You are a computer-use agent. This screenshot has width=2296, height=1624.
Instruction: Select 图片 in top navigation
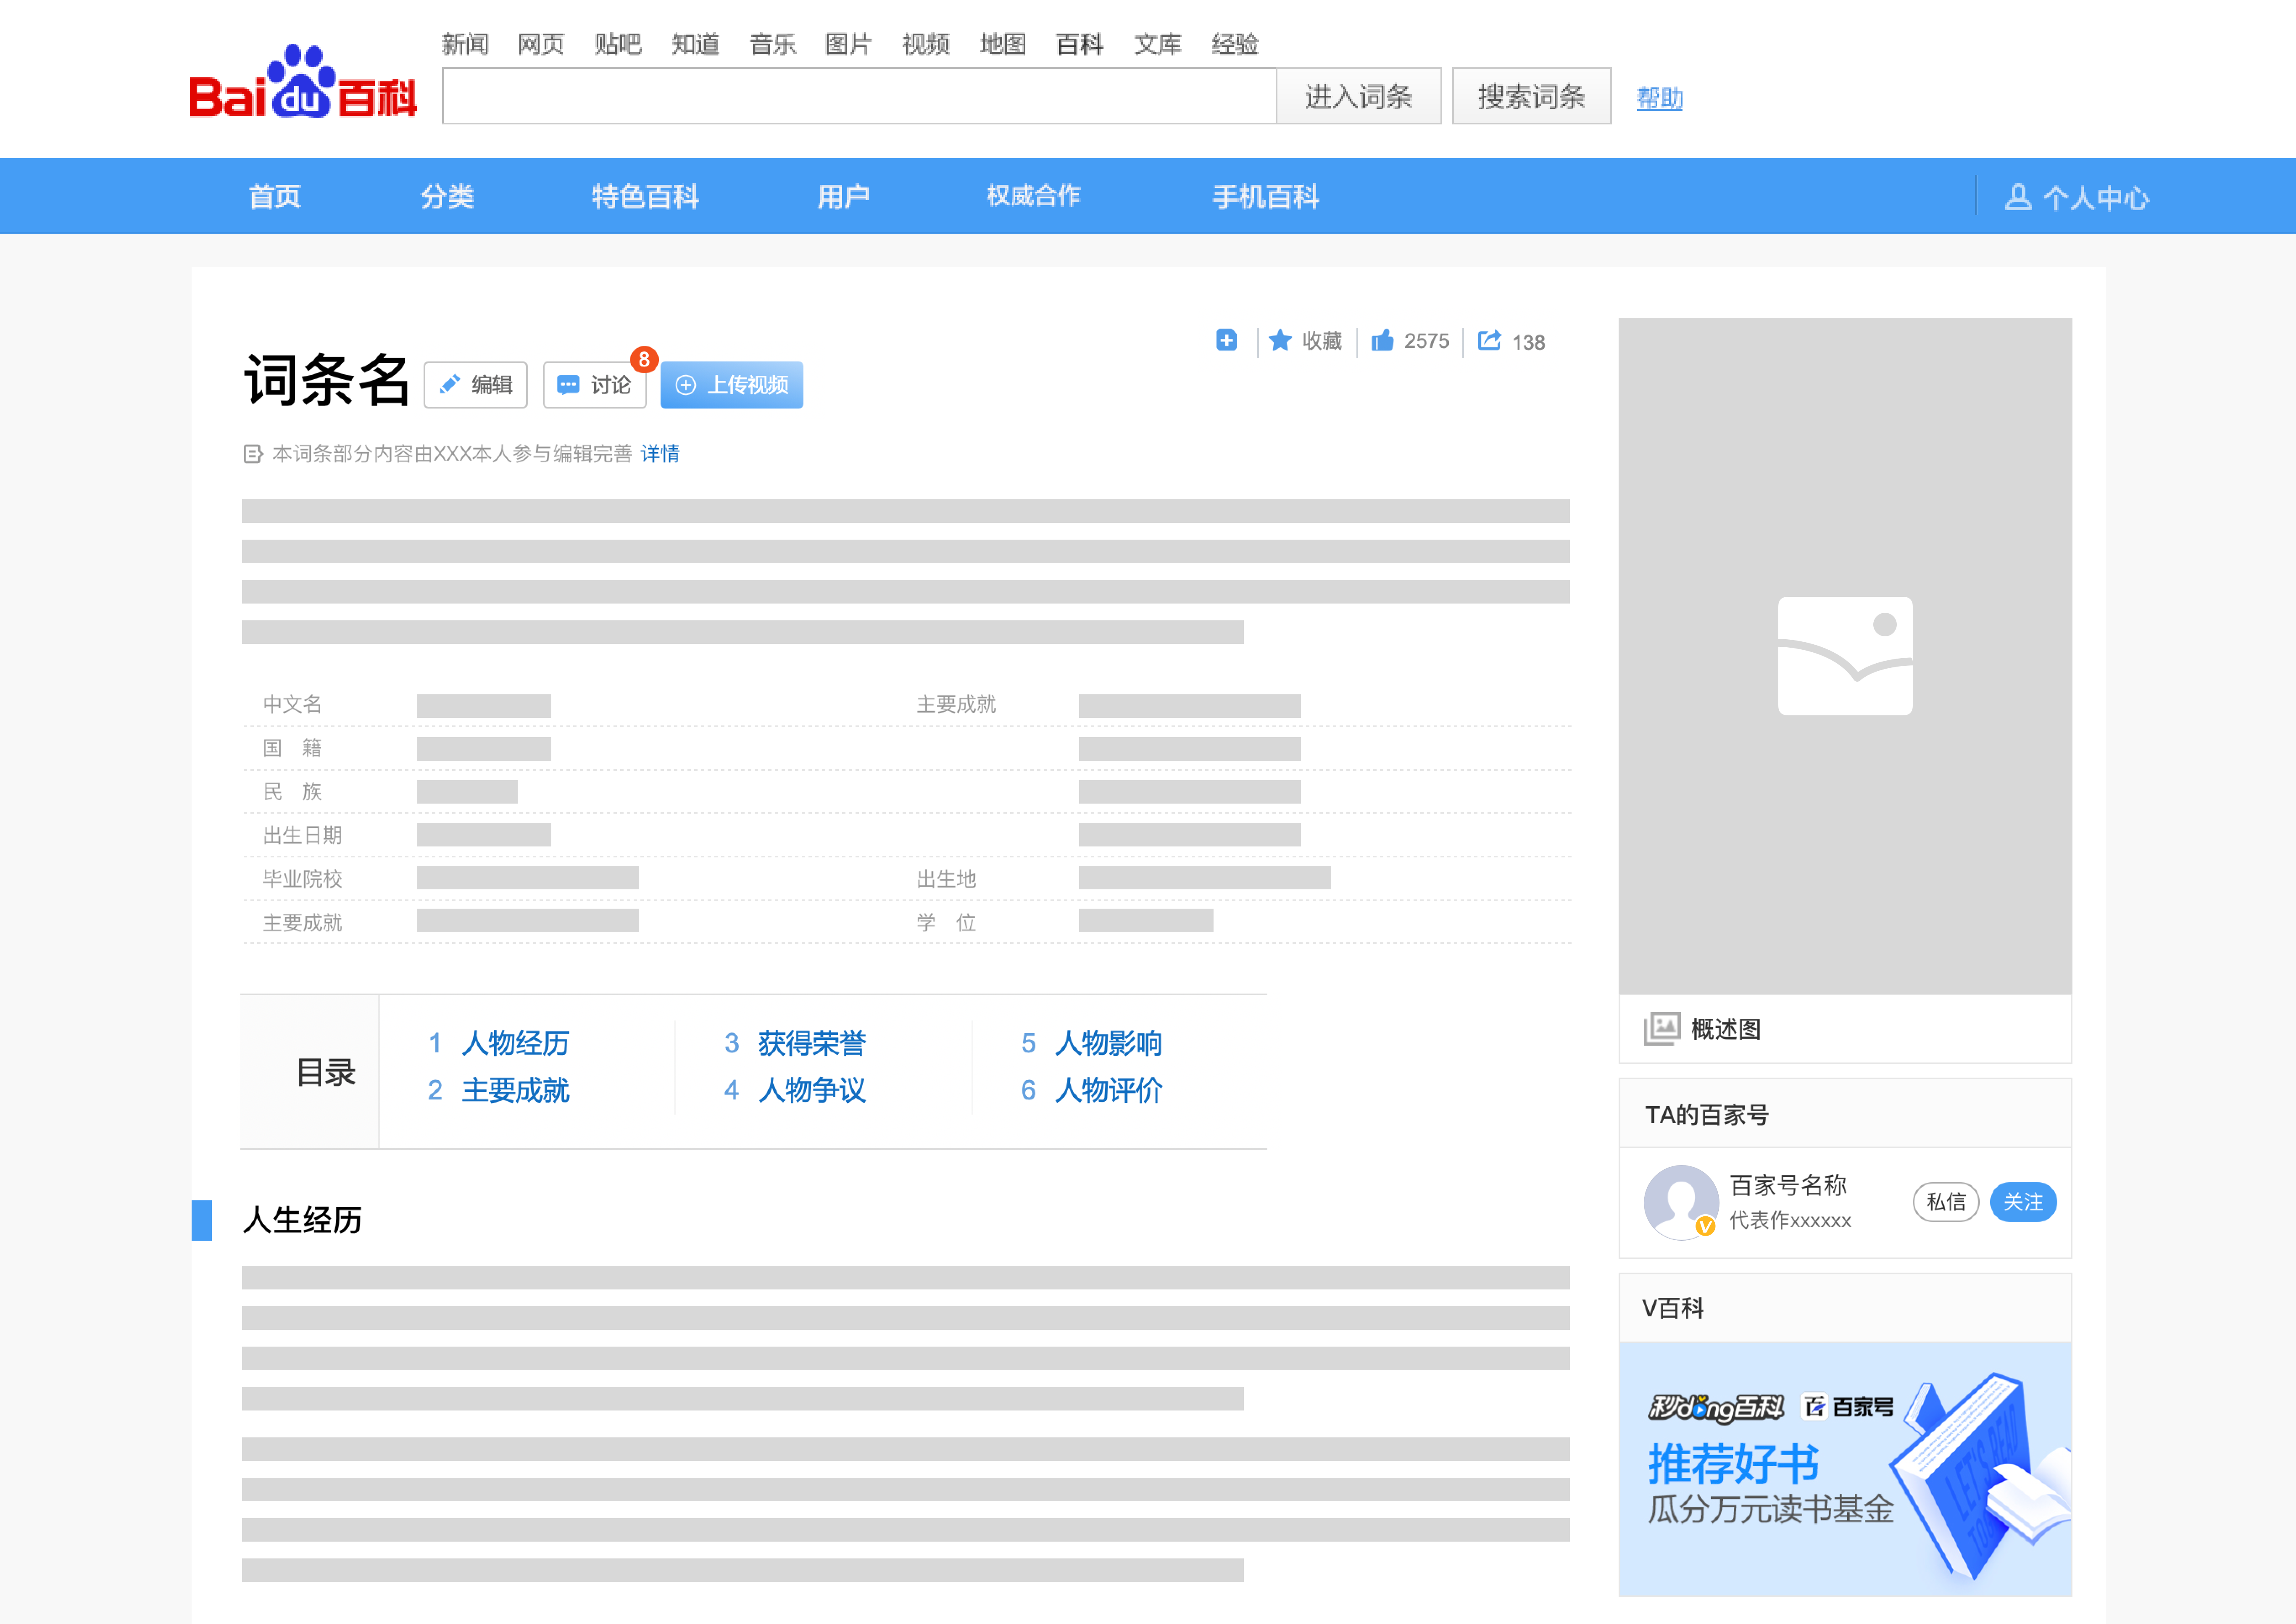[x=848, y=44]
